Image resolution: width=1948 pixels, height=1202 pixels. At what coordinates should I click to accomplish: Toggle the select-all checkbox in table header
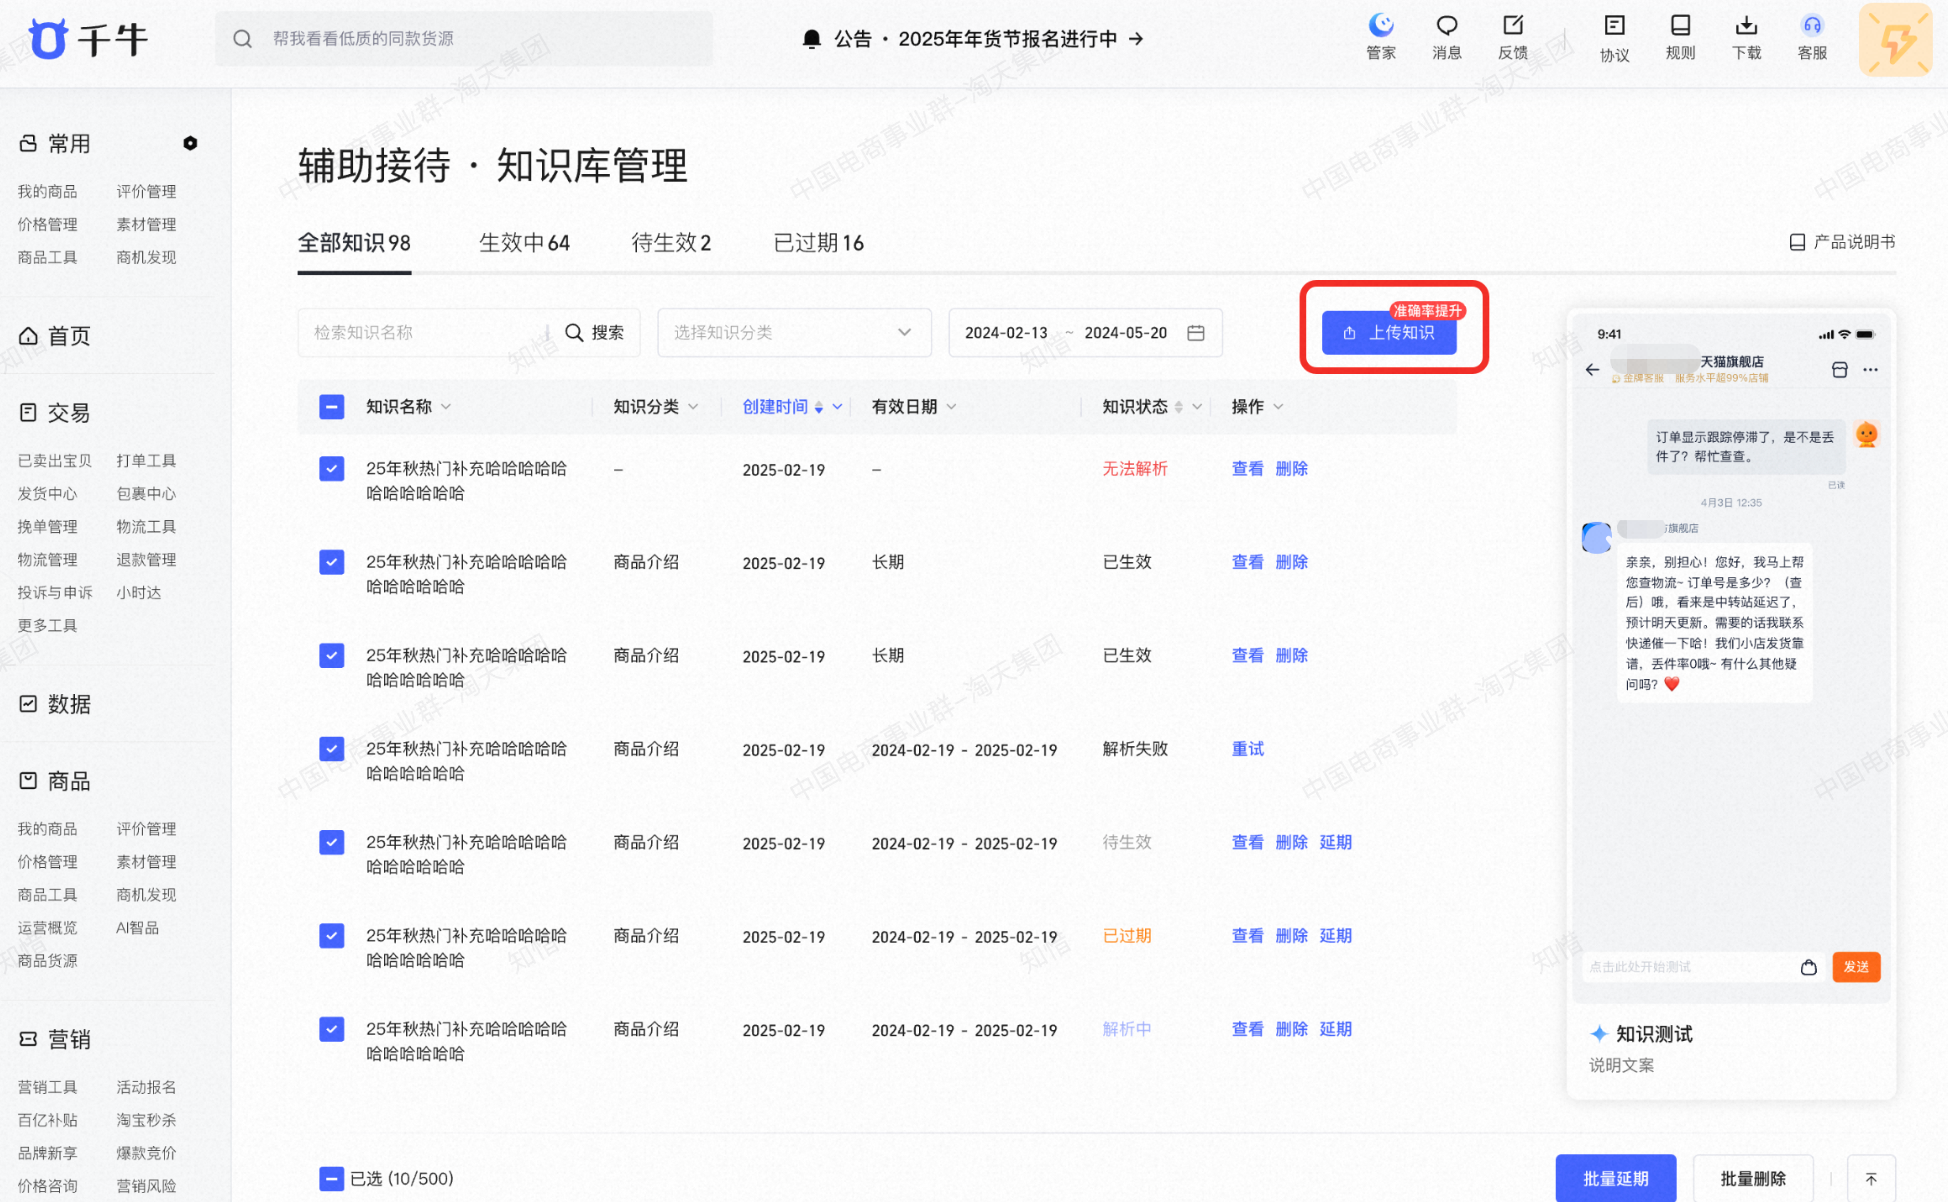point(332,407)
